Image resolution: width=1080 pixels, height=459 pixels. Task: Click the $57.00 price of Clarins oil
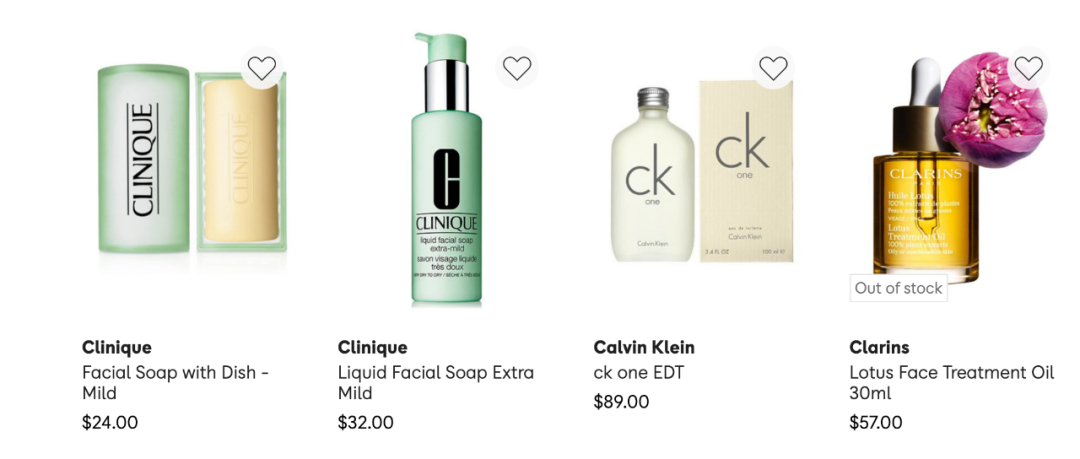(877, 422)
